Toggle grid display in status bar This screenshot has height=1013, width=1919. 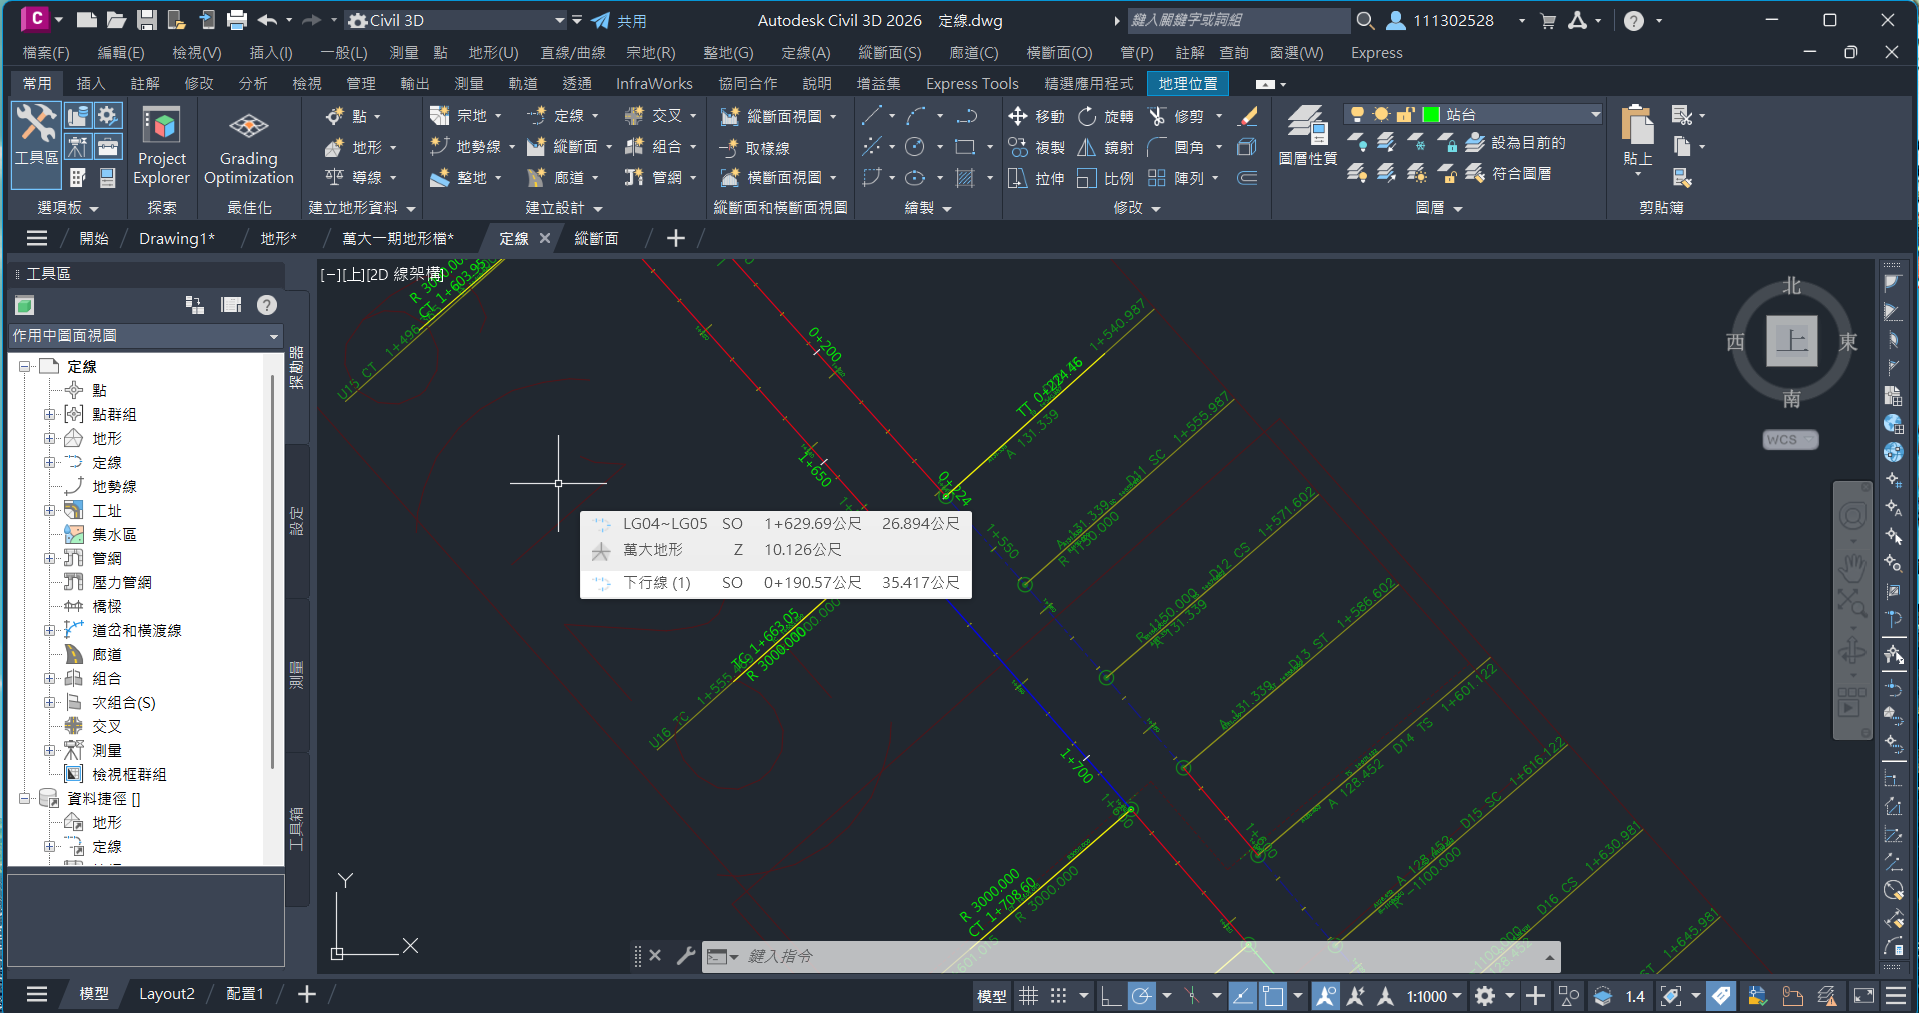click(1028, 996)
